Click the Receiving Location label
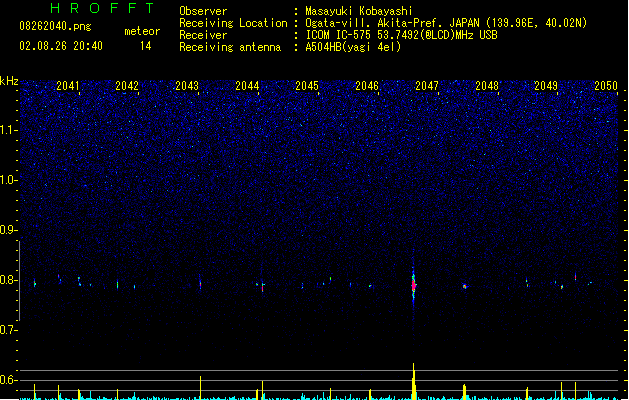The height and width of the screenshot is (400, 629). click(x=233, y=23)
